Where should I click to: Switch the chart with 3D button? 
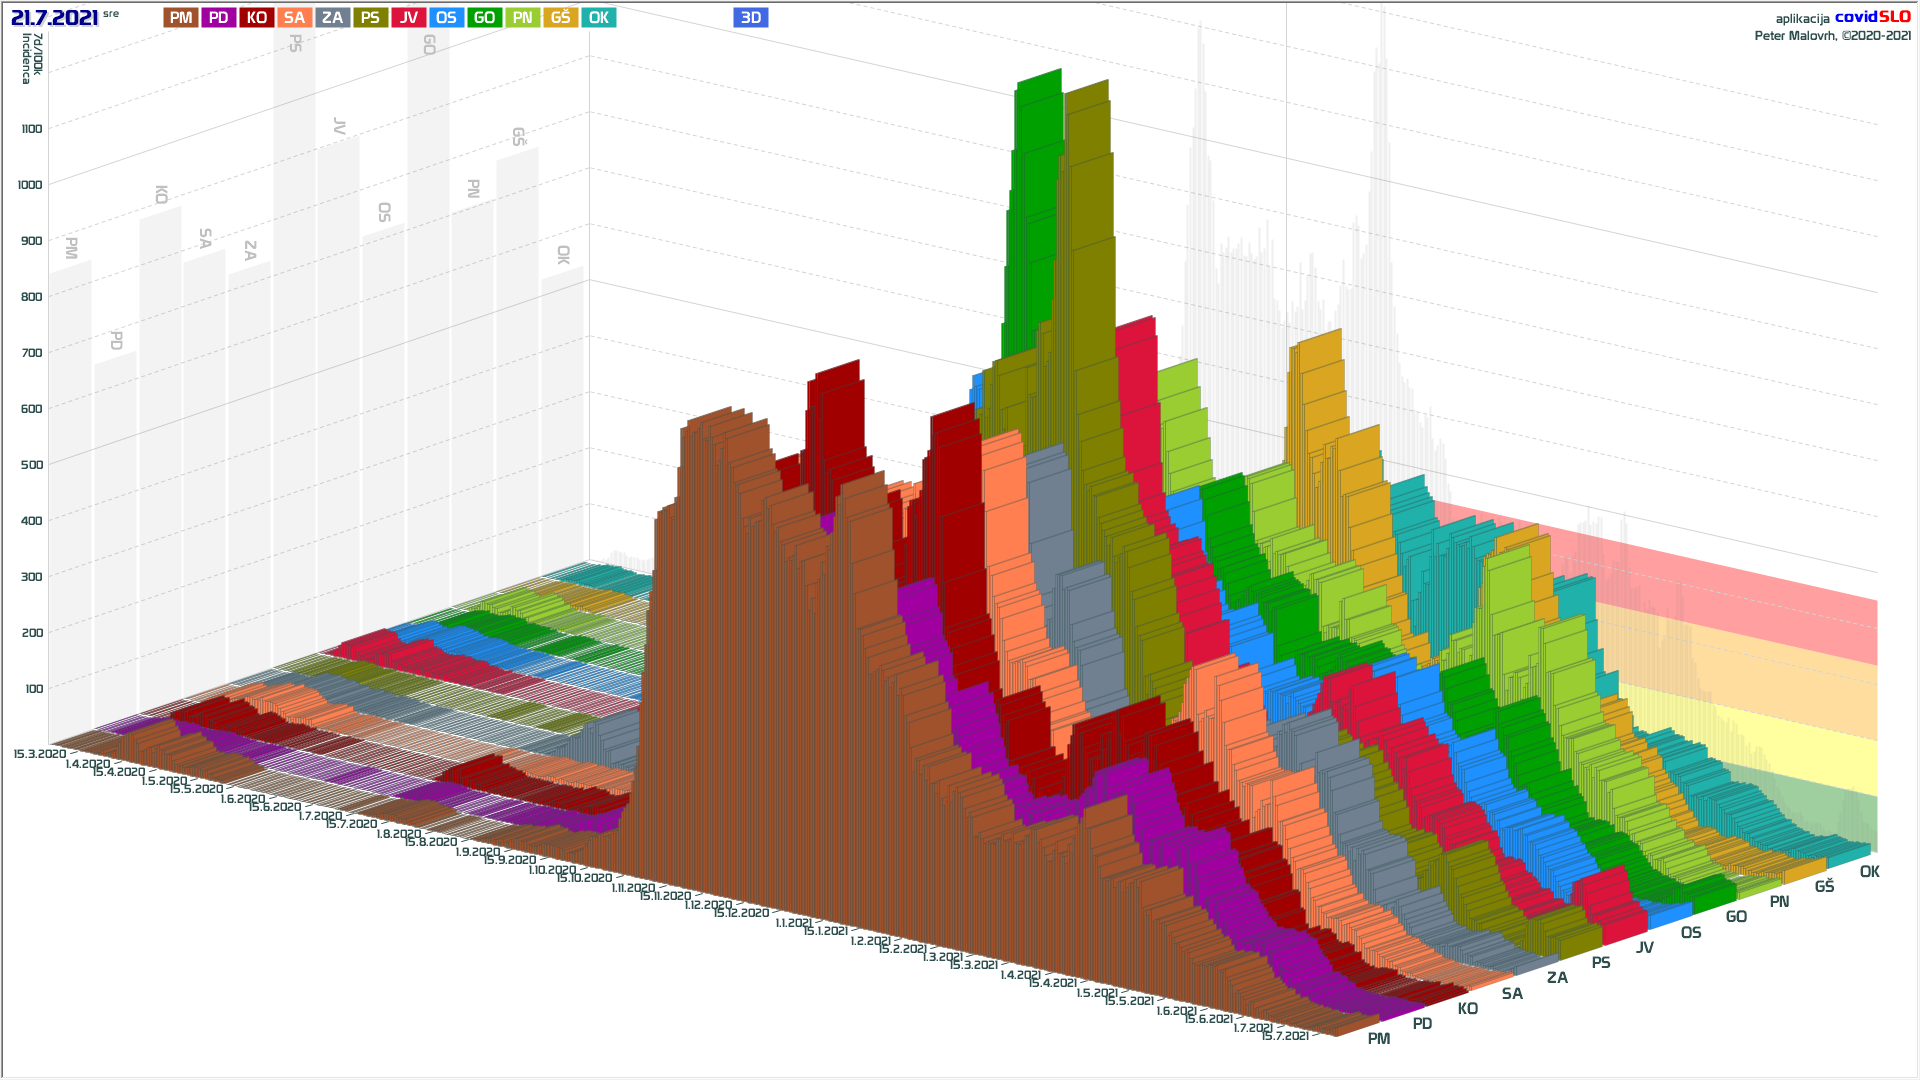(x=751, y=18)
